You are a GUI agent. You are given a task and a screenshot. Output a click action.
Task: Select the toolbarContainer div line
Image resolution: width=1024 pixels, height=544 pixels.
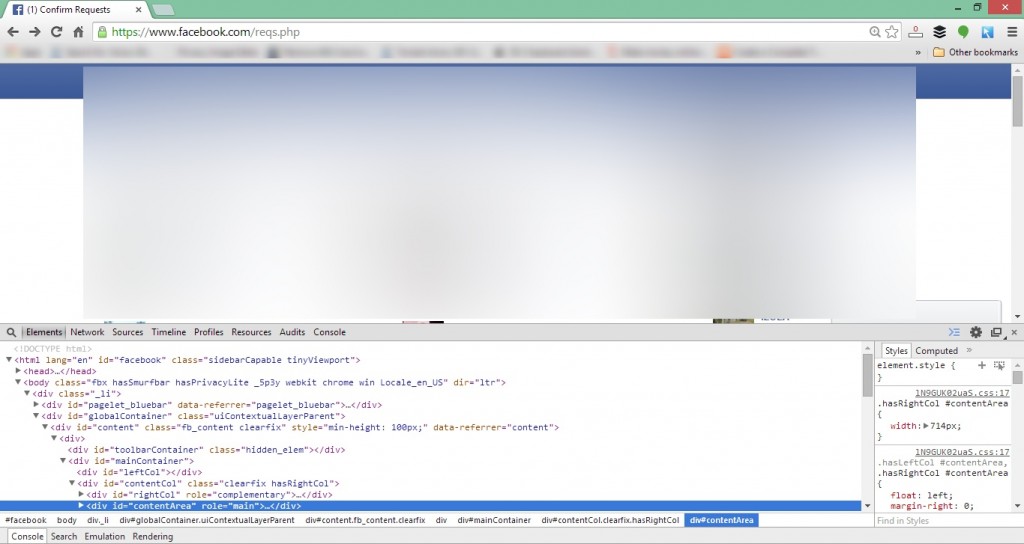206,450
